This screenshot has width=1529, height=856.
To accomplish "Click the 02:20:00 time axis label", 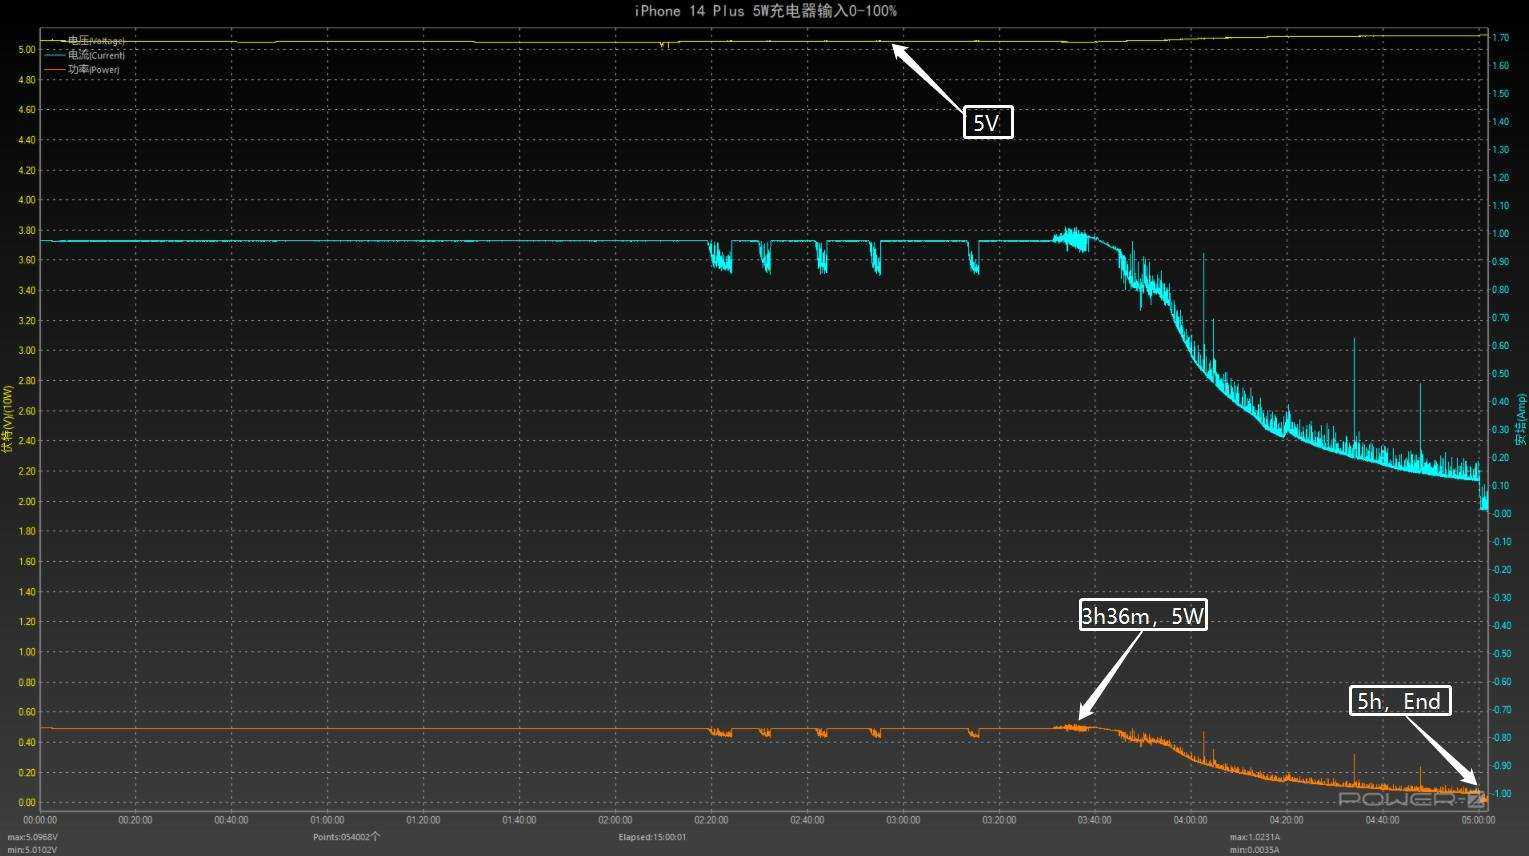I will [x=711, y=820].
